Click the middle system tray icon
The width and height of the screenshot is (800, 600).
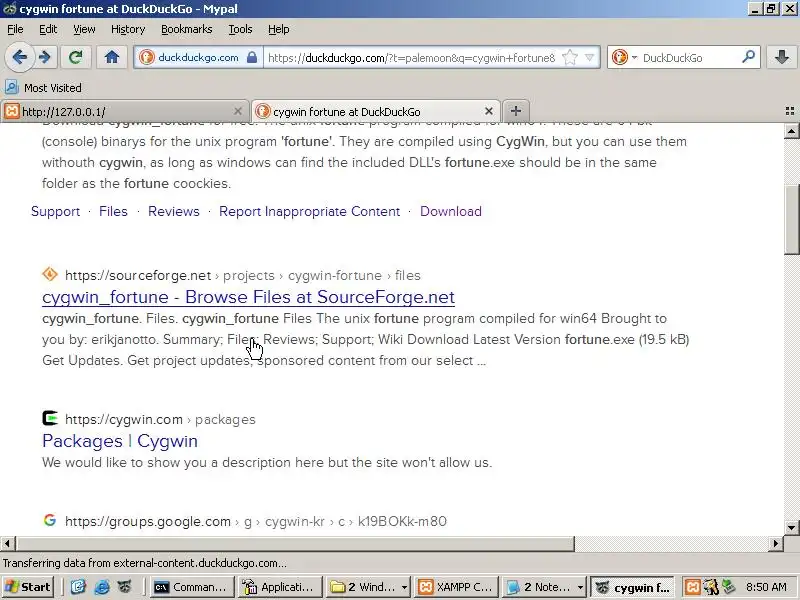point(711,587)
